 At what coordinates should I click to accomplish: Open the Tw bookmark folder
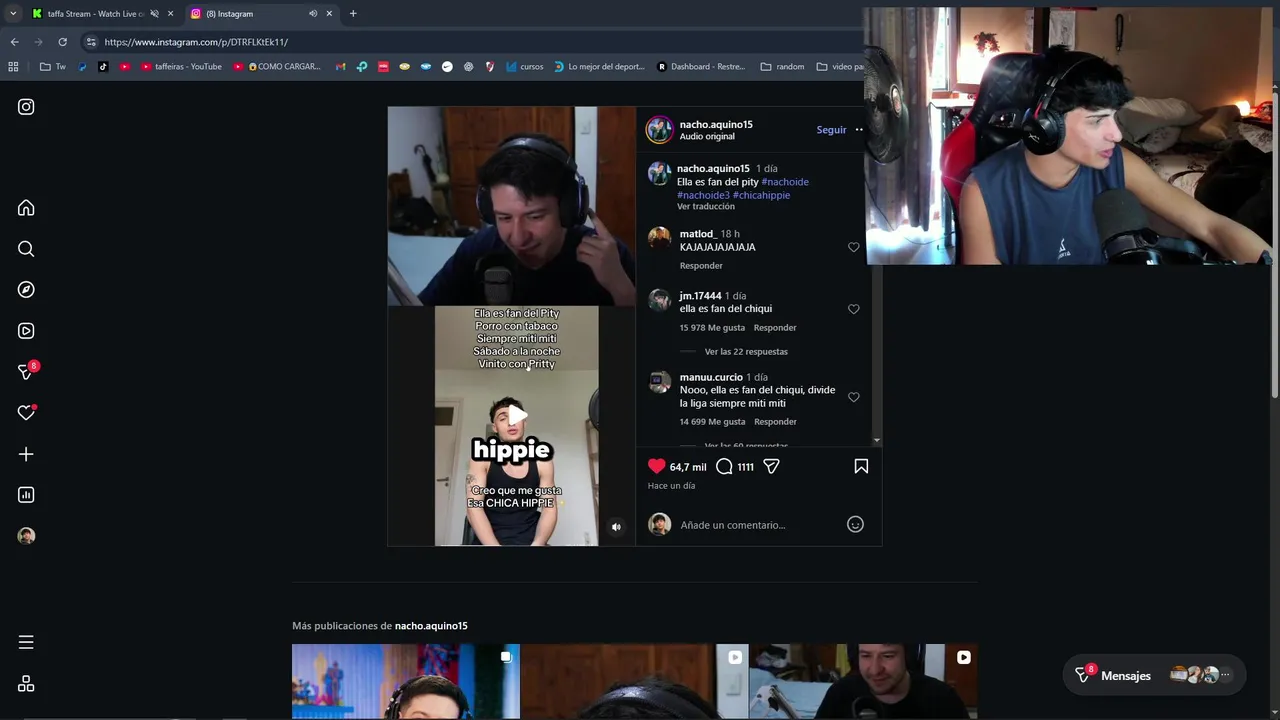(x=53, y=67)
